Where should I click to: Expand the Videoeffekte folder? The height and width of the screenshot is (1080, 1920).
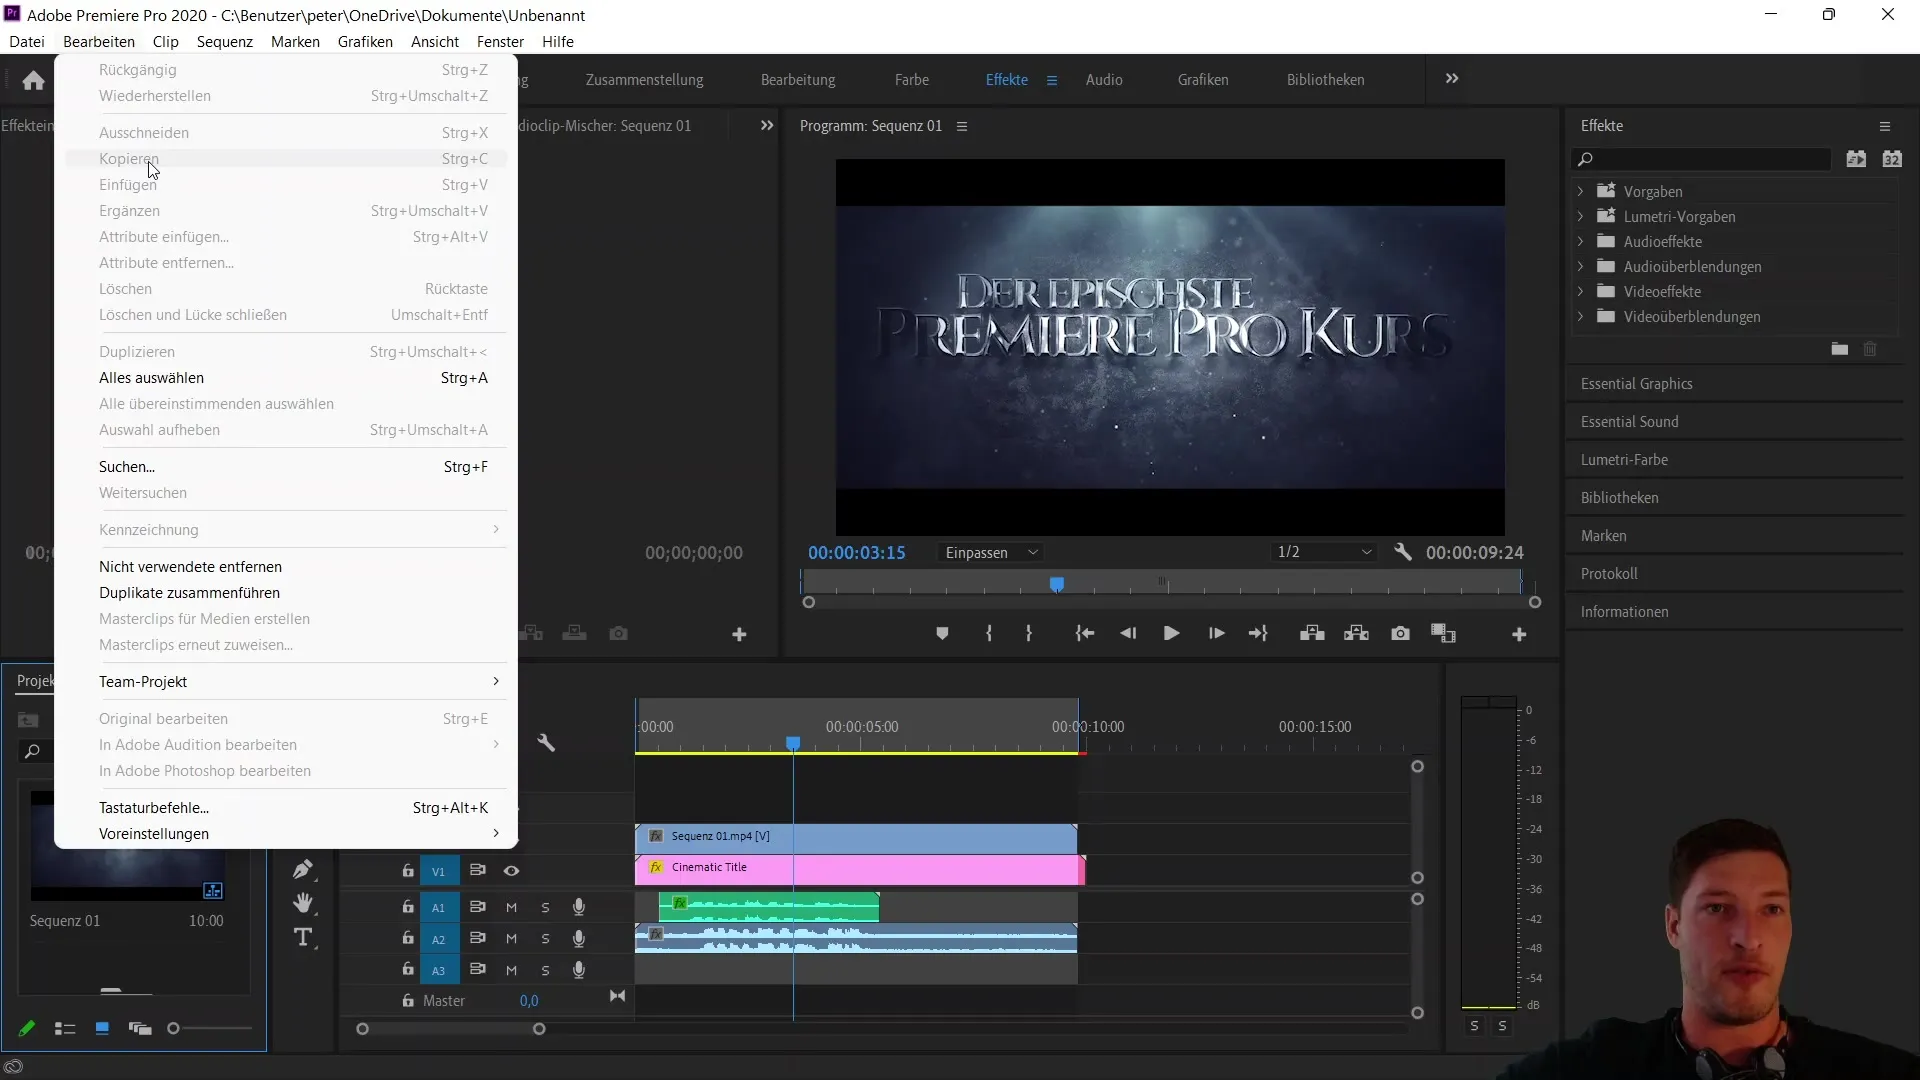(1580, 291)
